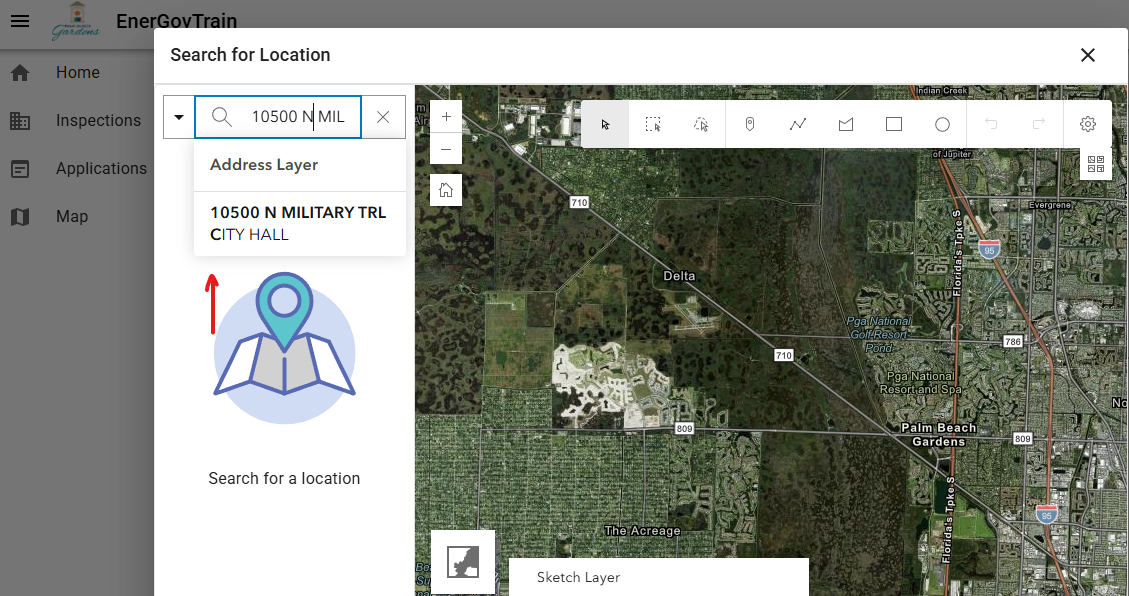Open the sketch settings gear
Image resolution: width=1129 pixels, height=596 pixels.
(1088, 124)
